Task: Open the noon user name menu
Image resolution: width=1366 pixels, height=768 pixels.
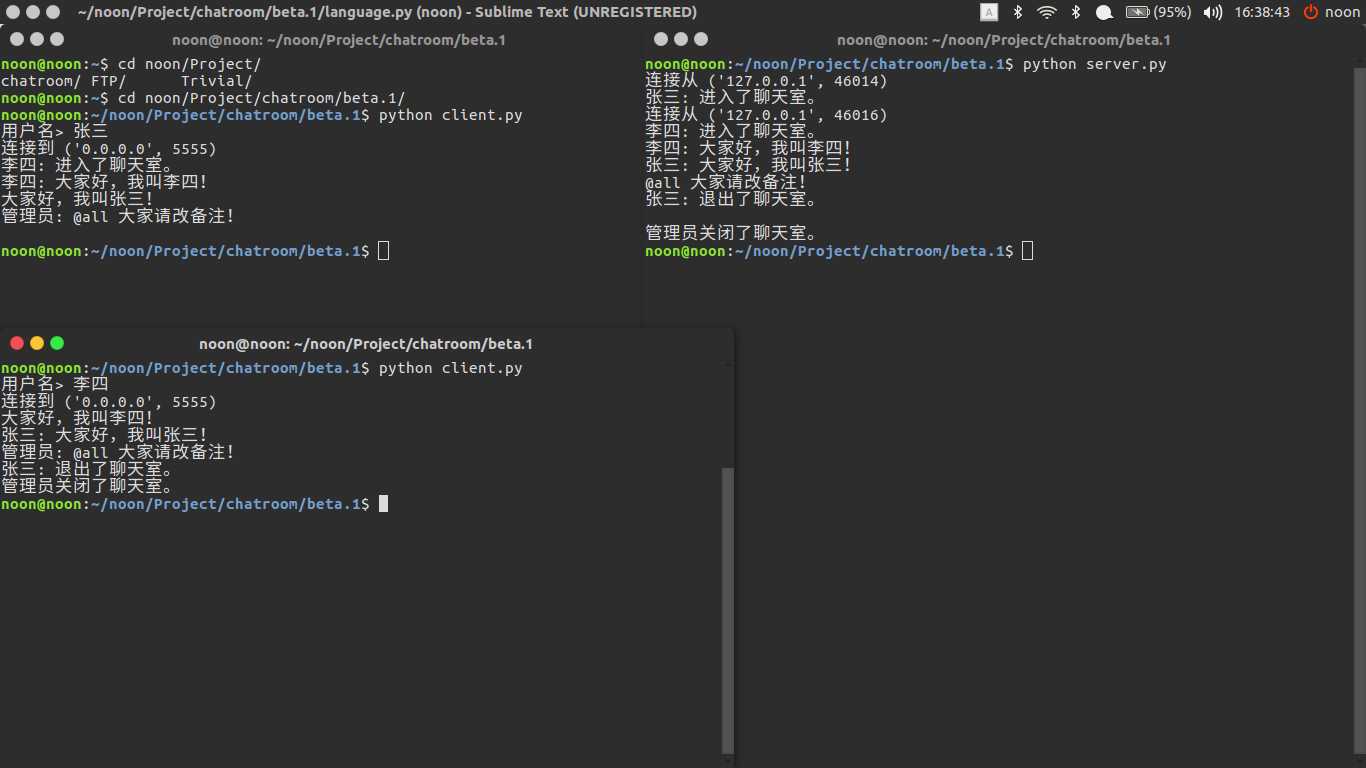Action: click(x=1342, y=12)
